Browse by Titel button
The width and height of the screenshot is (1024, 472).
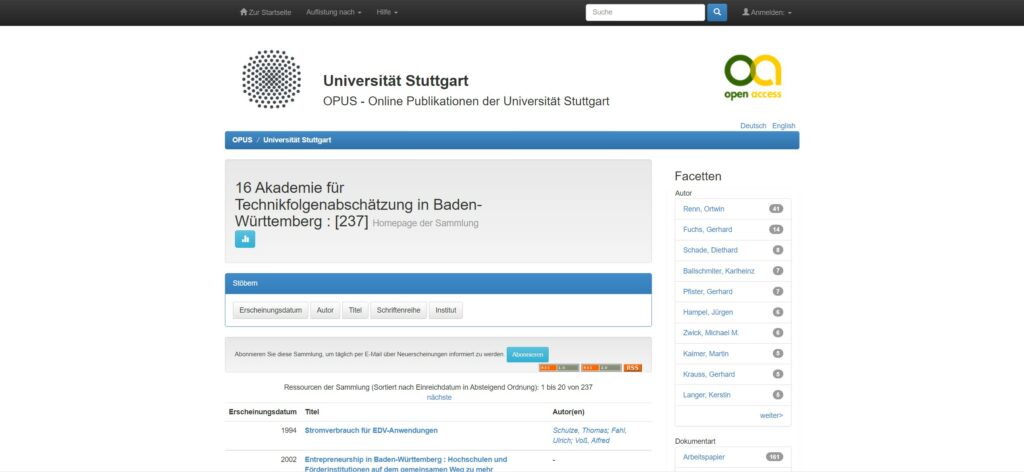coord(355,311)
